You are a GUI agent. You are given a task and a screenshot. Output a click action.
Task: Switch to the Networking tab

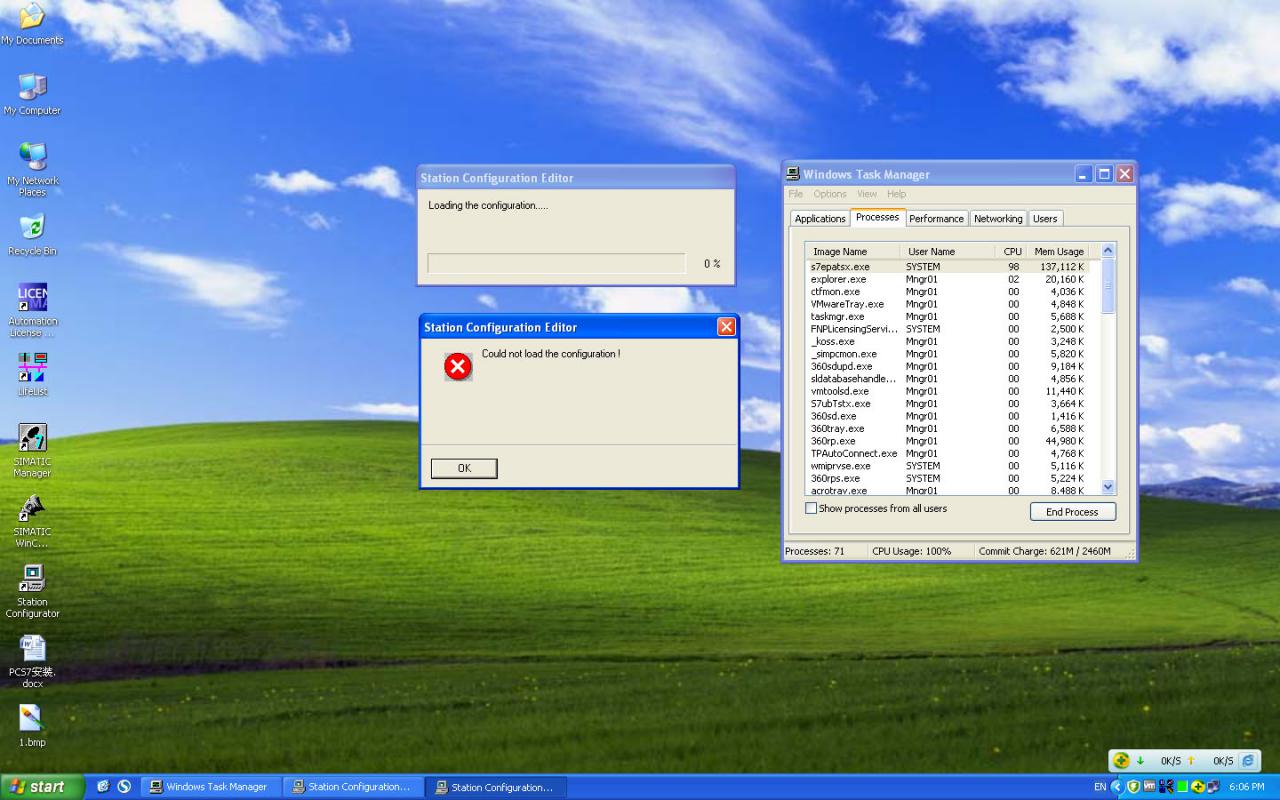point(998,218)
